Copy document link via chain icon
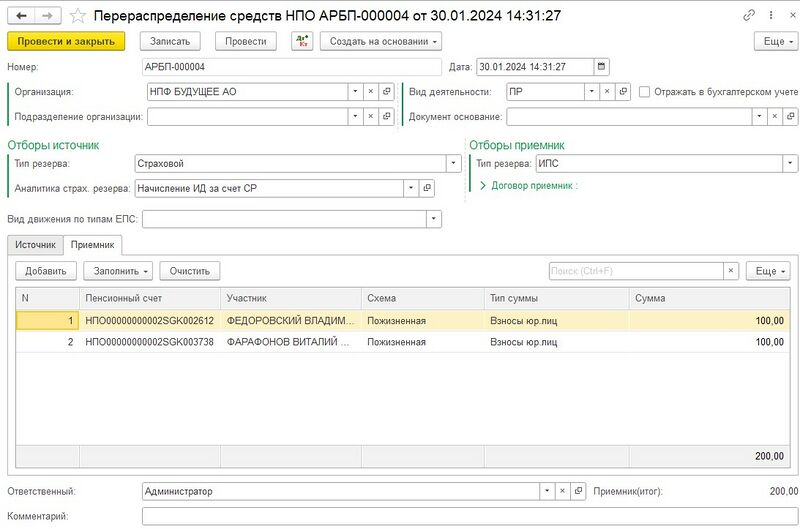 tap(749, 16)
